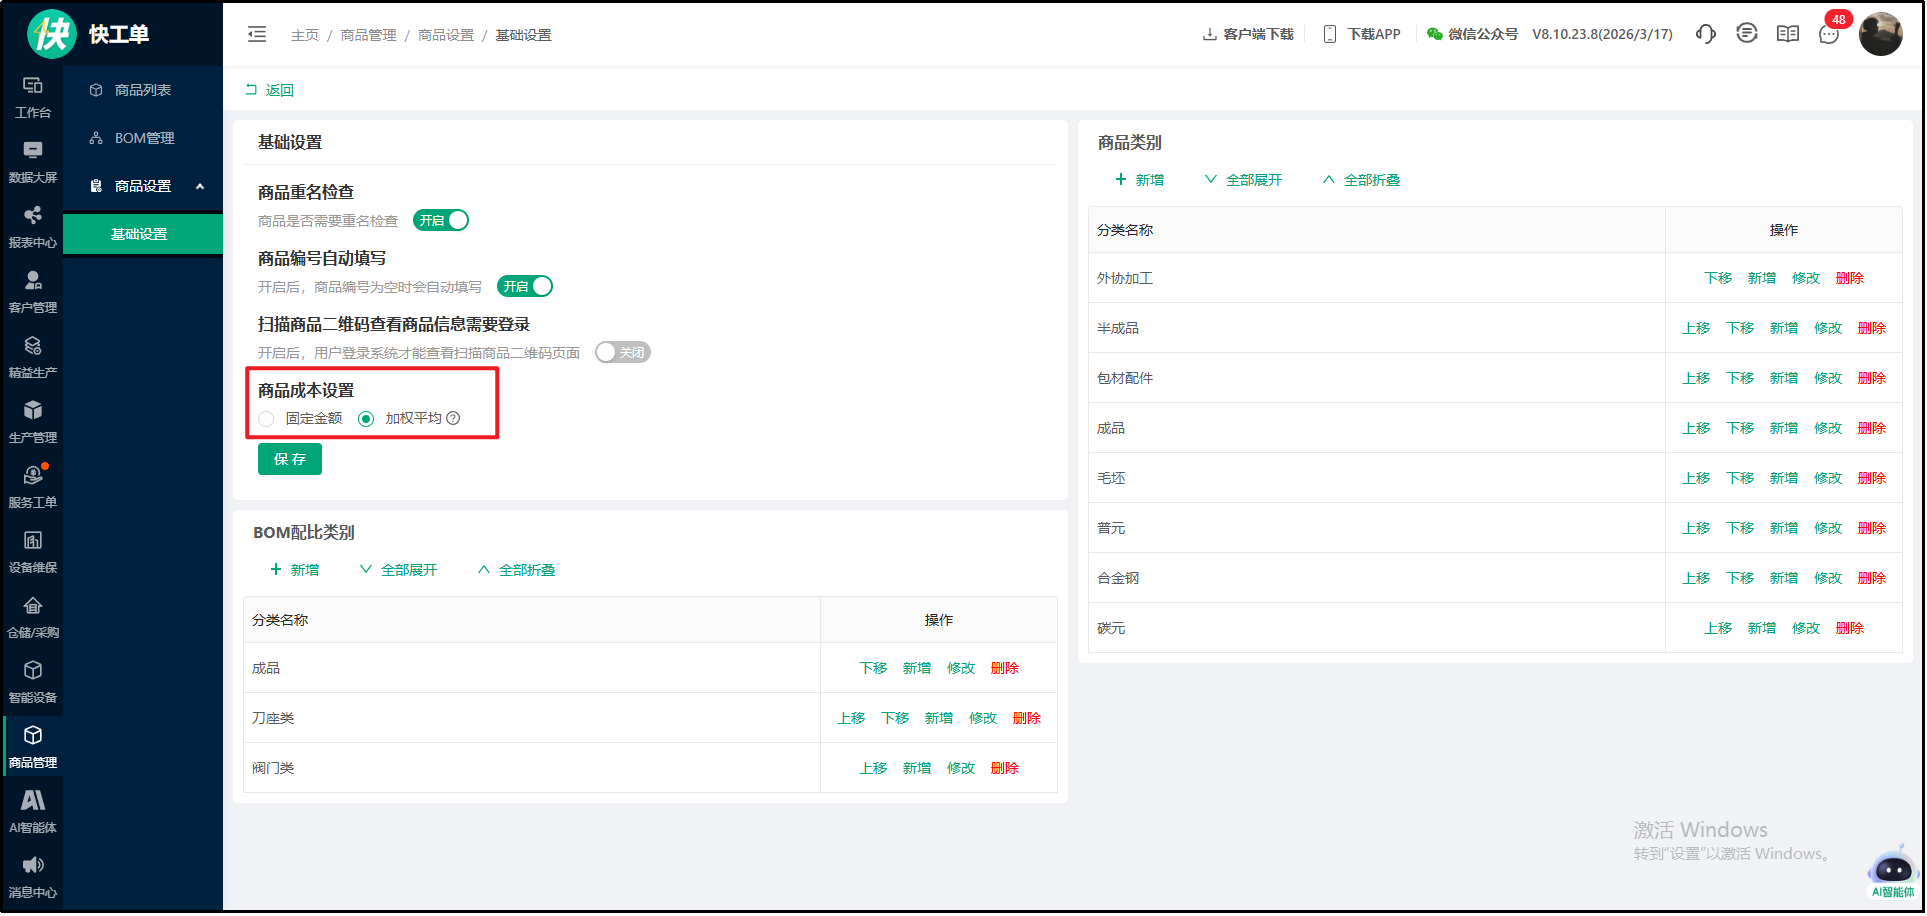Enable the QR code login requirement switch

(622, 352)
